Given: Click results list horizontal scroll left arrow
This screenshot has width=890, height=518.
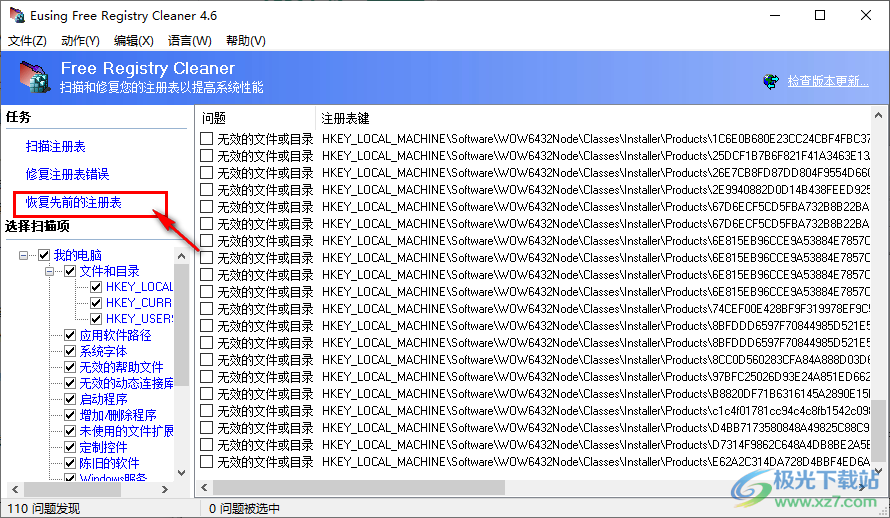Looking at the screenshot, I should 204,487.
